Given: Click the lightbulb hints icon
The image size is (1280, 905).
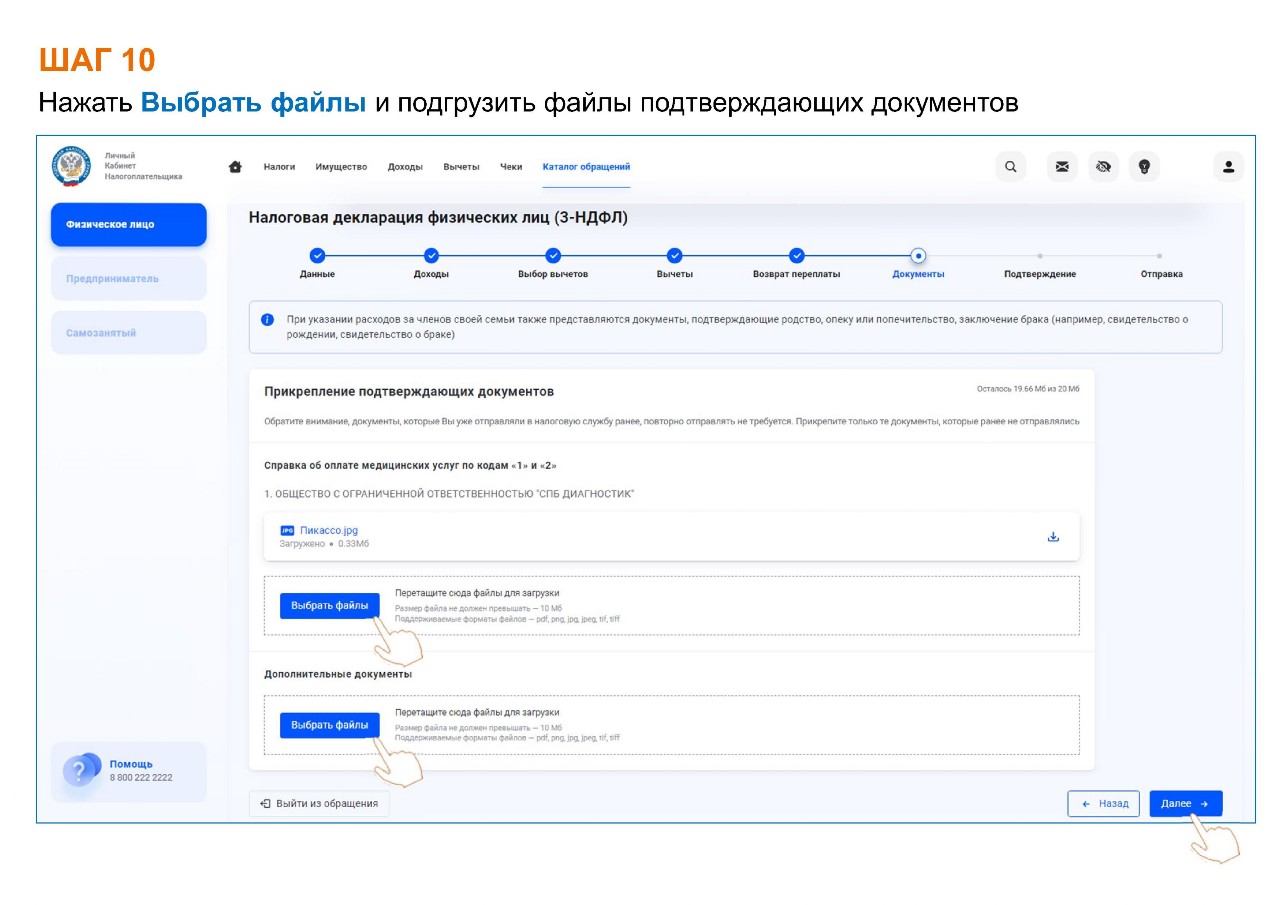Looking at the screenshot, I should click(x=1144, y=167).
